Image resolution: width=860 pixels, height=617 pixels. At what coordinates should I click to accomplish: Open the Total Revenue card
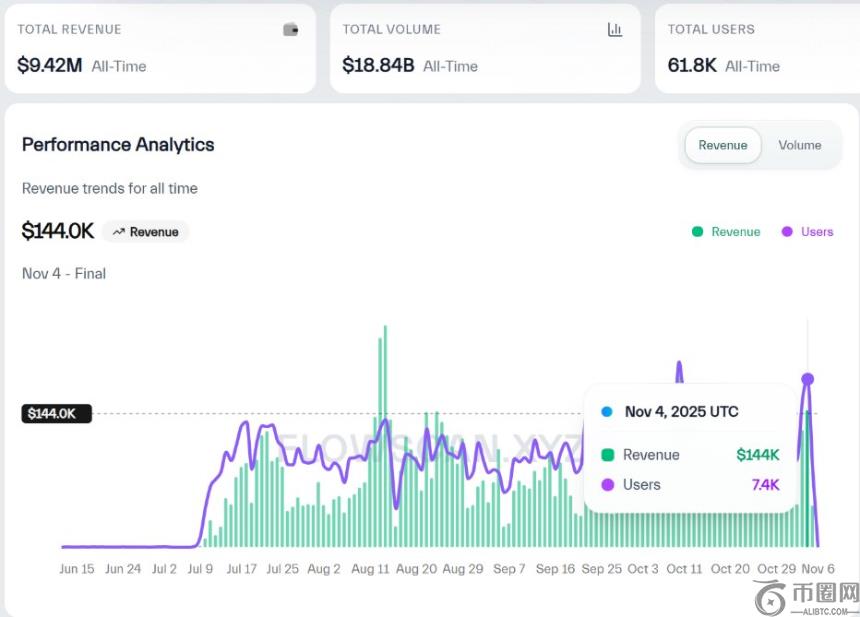159,48
